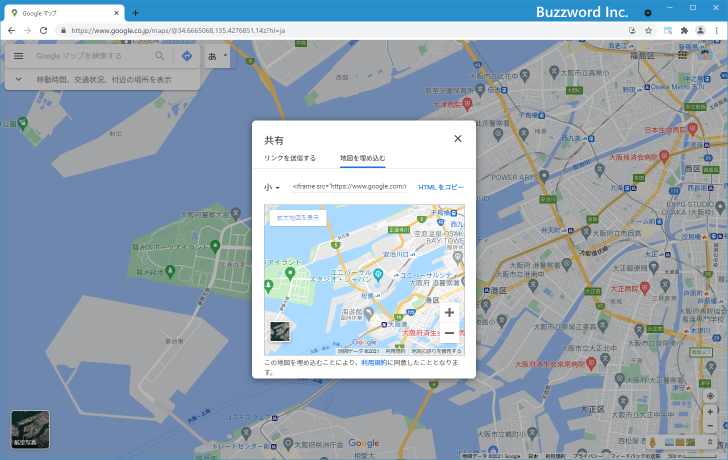Install Google Maps app from address bar icon

[632, 31]
